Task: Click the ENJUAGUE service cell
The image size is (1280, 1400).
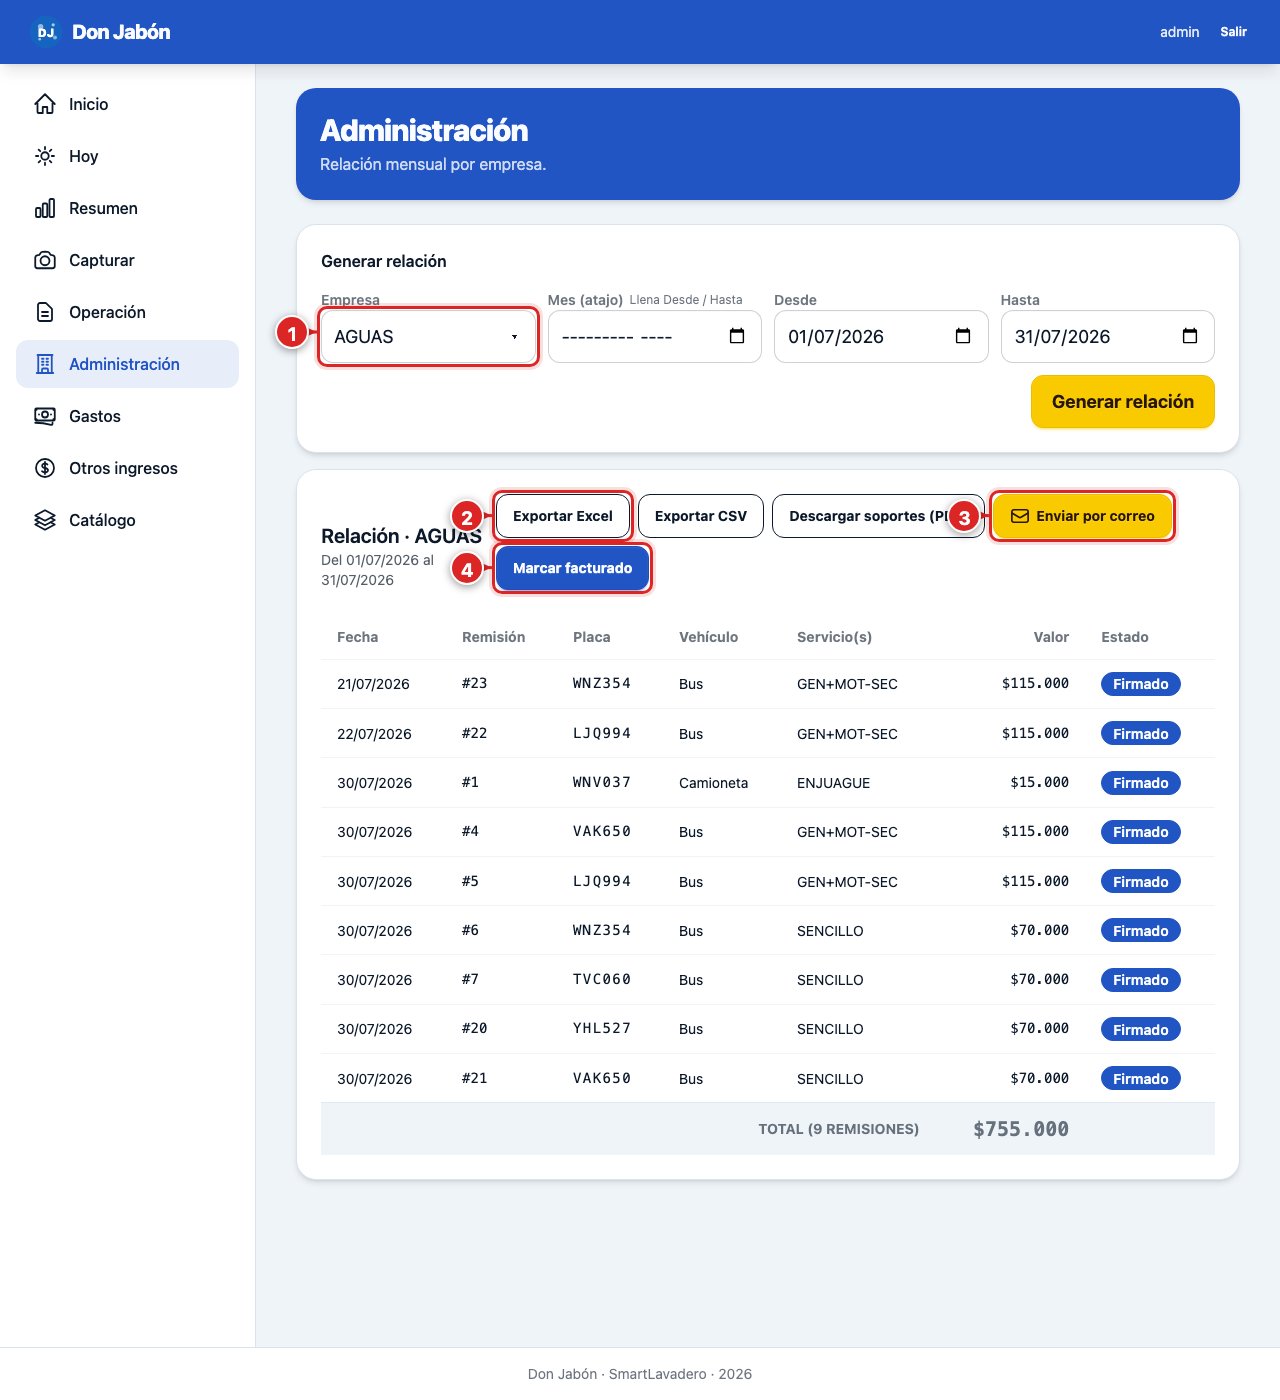Action: tap(834, 783)
